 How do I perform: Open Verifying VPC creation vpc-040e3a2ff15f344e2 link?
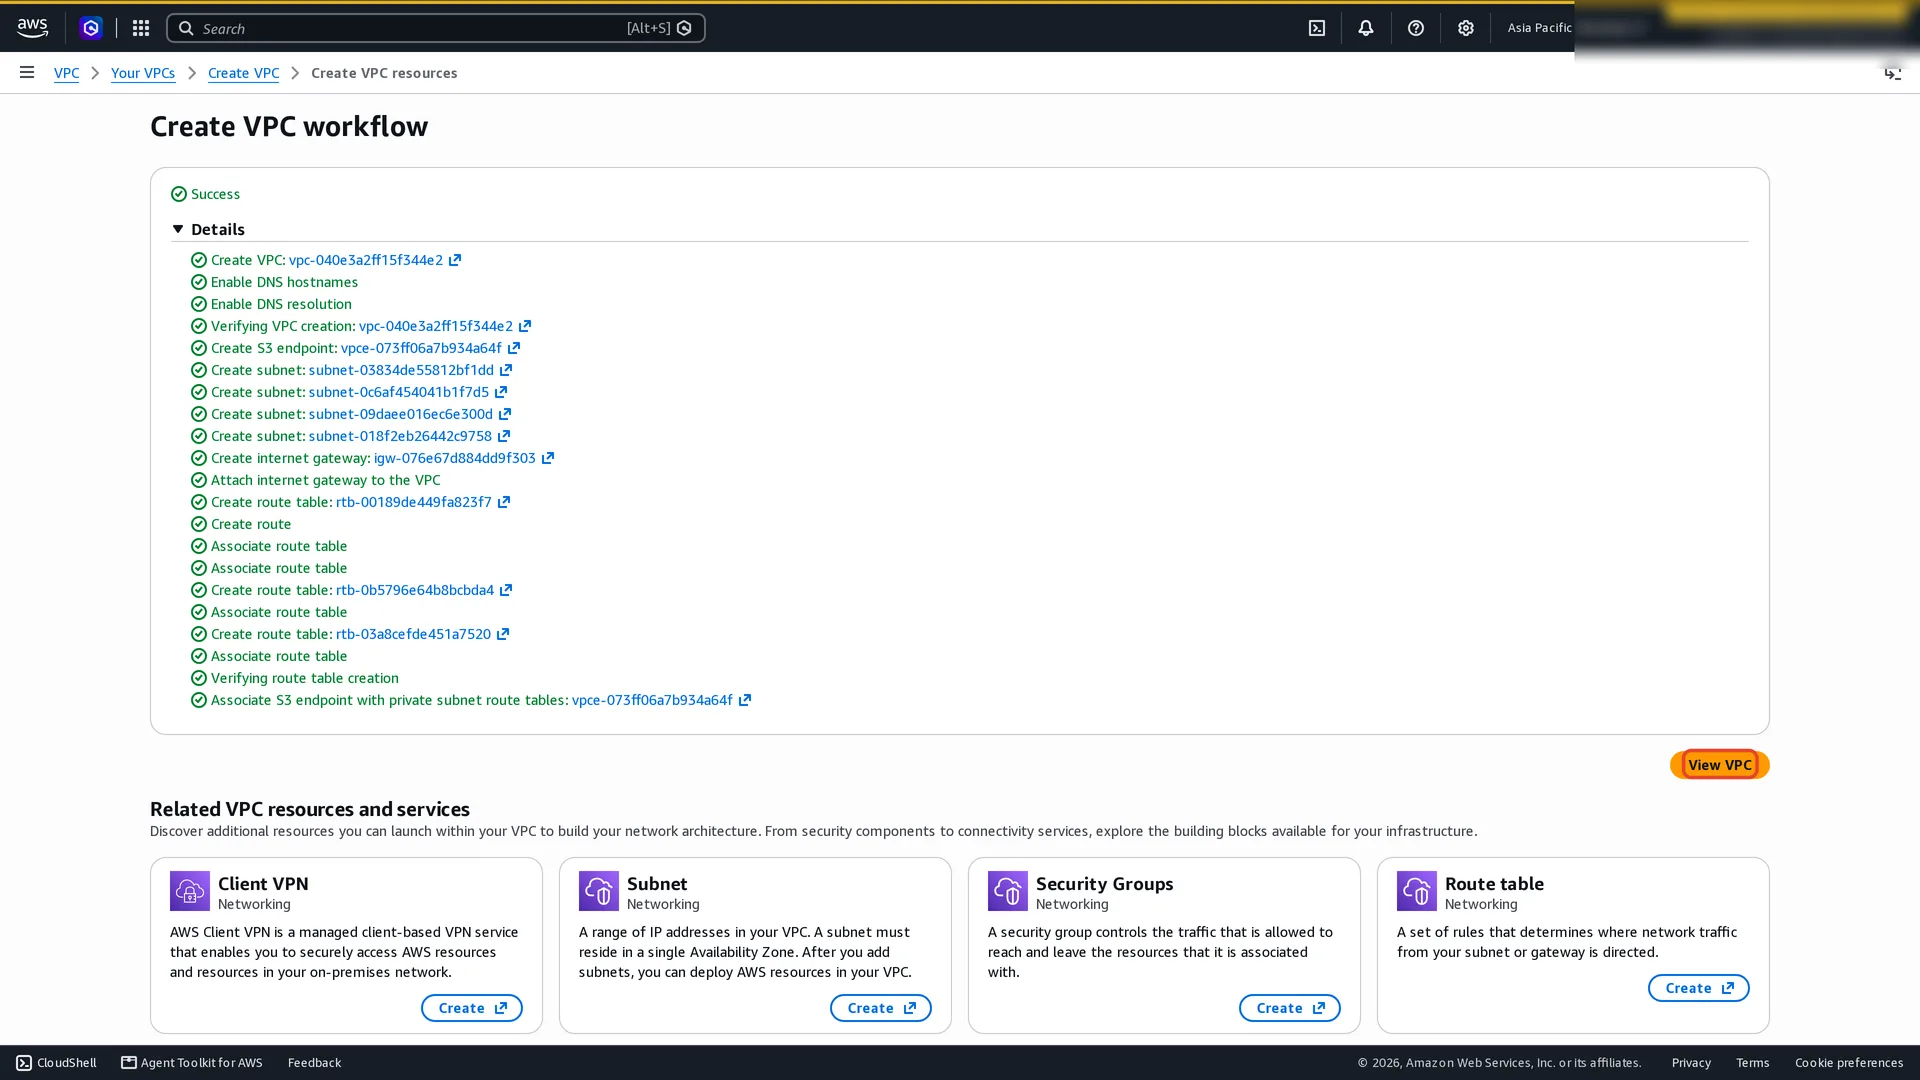436,326
